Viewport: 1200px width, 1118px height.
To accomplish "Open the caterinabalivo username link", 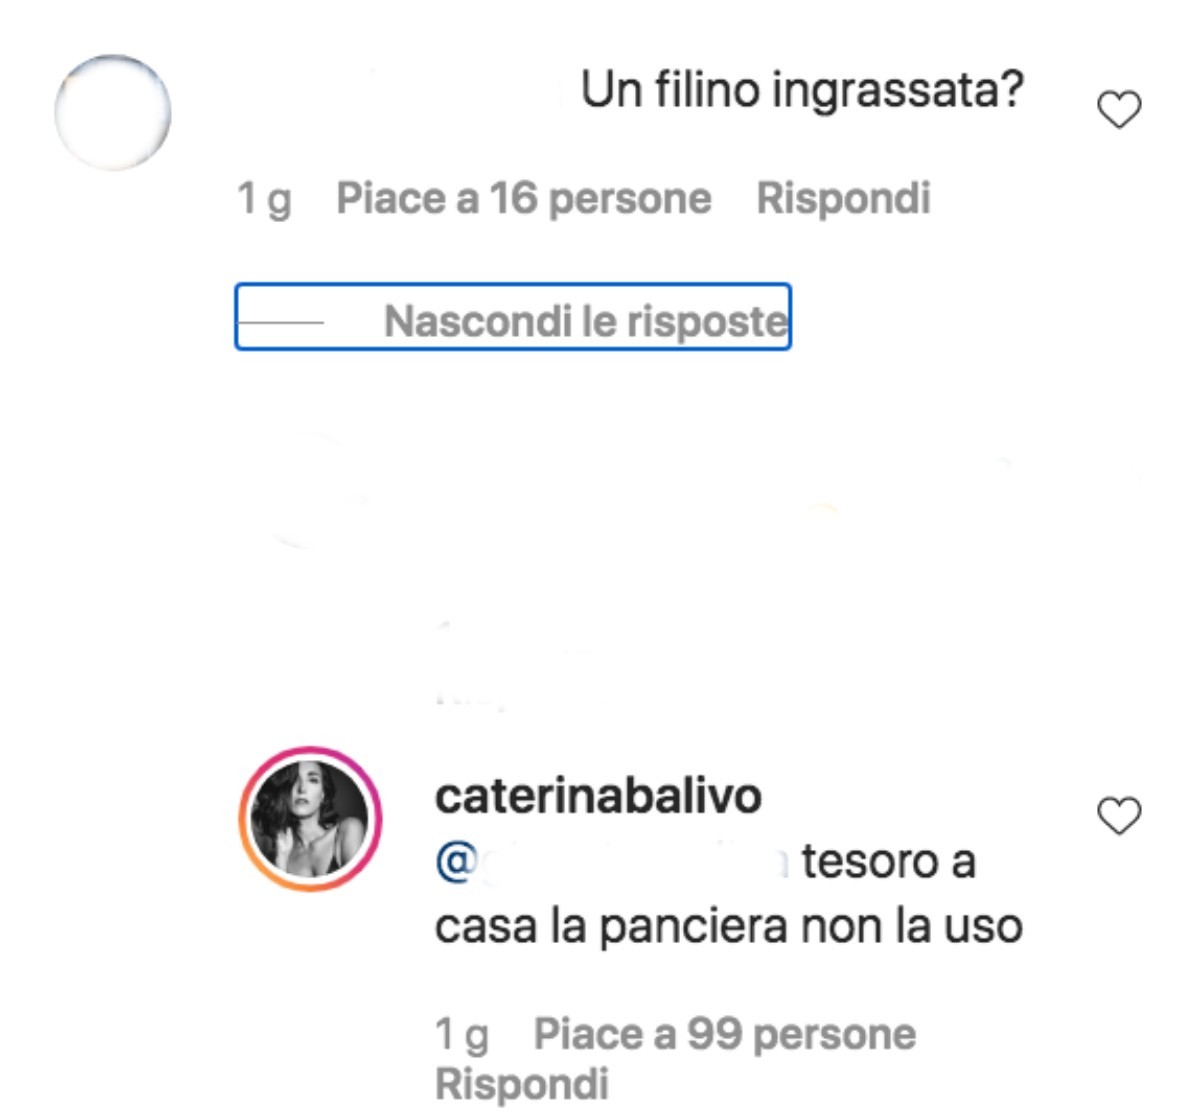I will (598, 796).
